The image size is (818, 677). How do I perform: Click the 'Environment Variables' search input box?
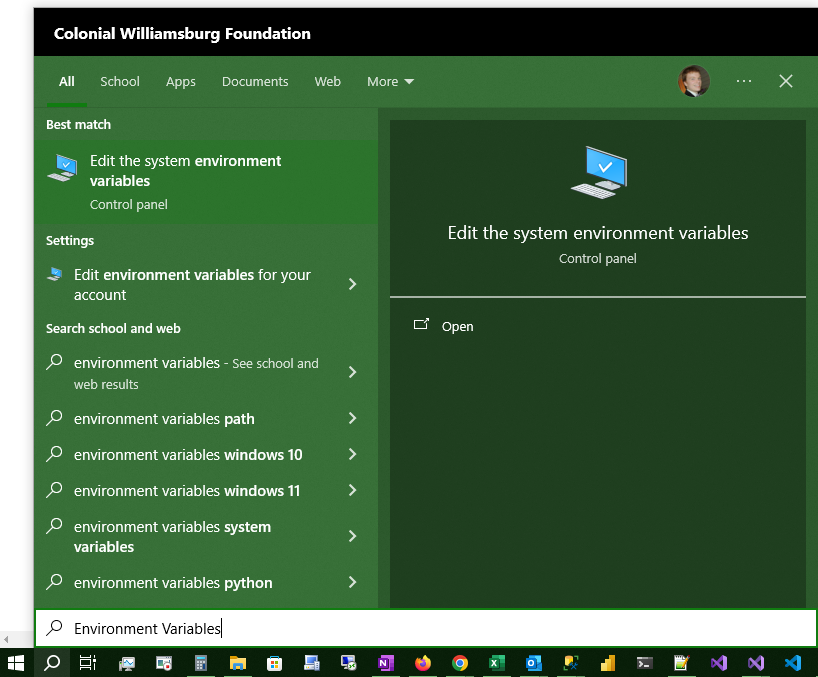pyautogui.click(x=426, y=628)
